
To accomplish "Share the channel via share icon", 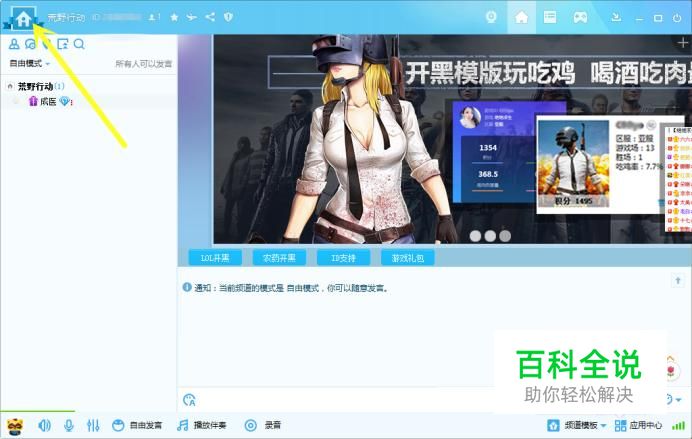I will coord(210,17).
